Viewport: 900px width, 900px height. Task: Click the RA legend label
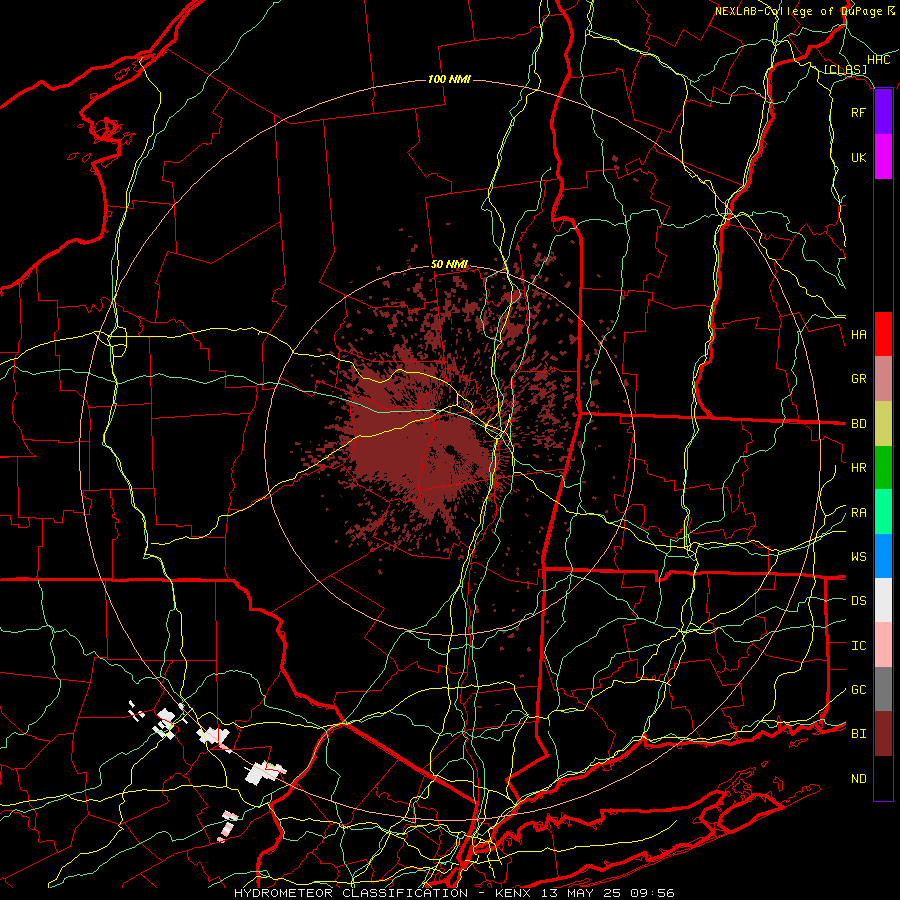point(858,513)
